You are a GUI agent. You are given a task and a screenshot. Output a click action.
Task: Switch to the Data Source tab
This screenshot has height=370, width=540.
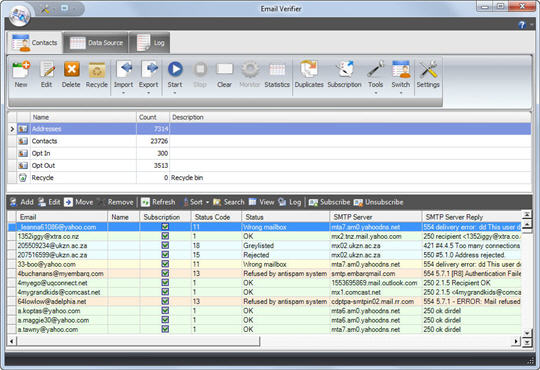pyautogui.click(x=96, y=43)
